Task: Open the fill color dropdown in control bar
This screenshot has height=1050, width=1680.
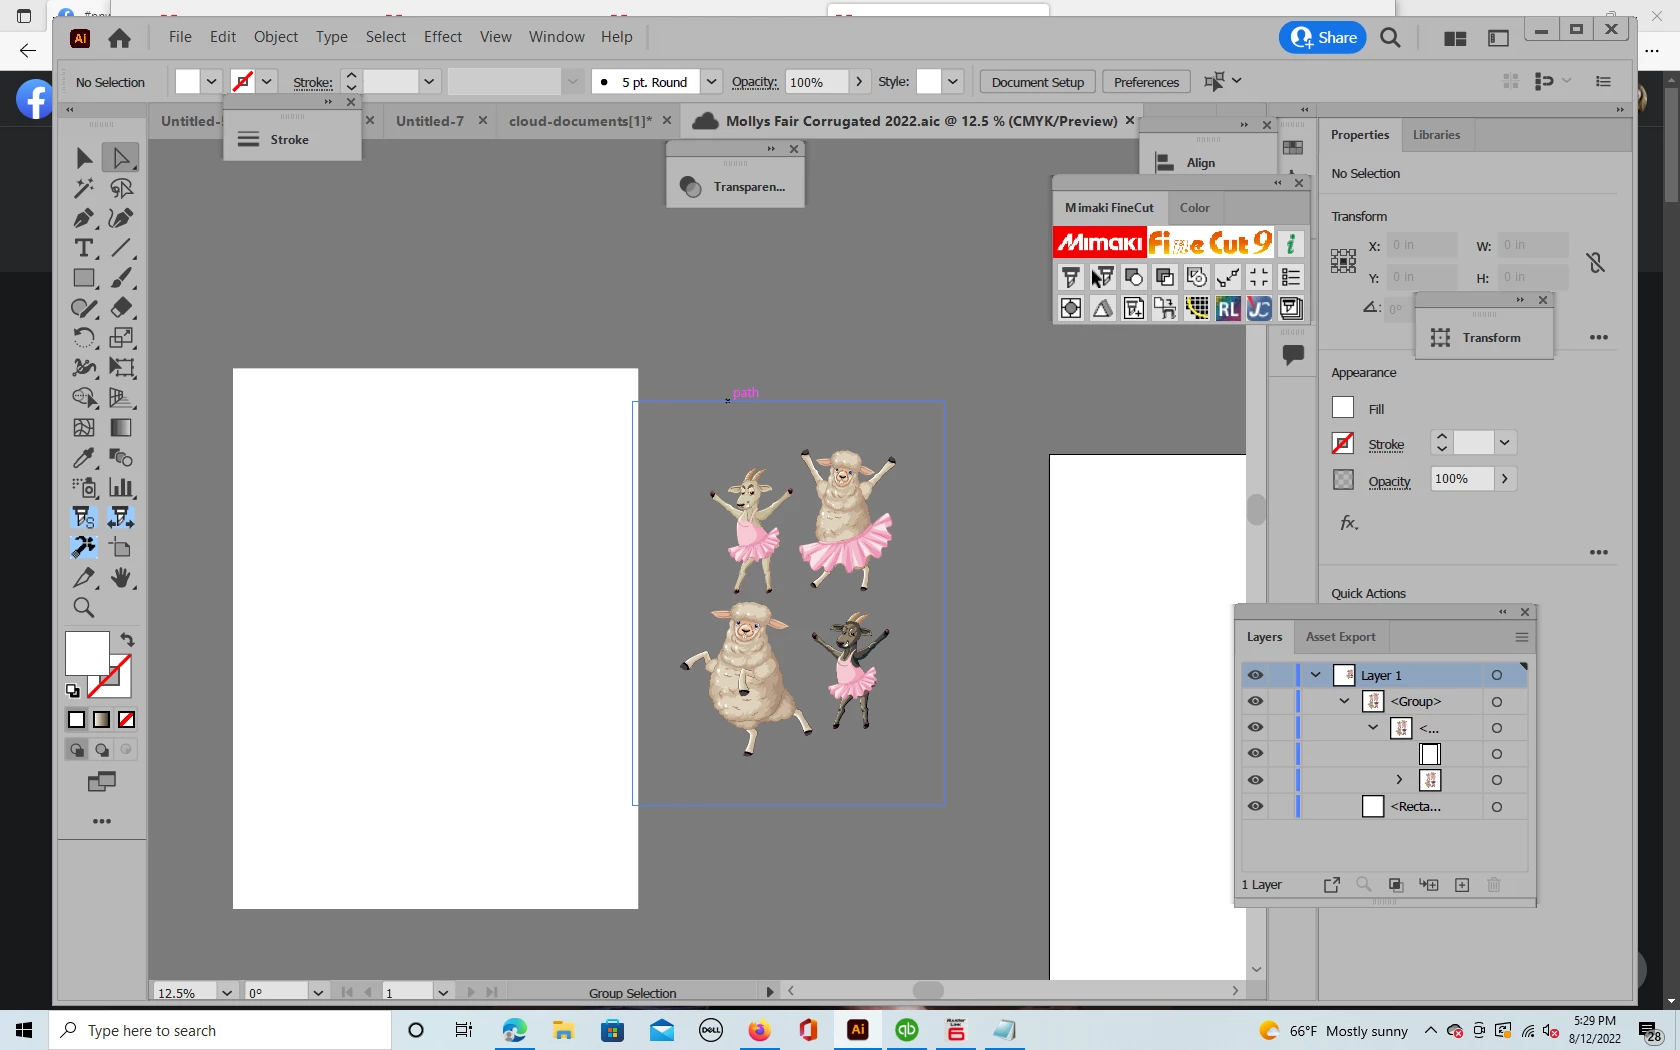Action: coord(211,82)
